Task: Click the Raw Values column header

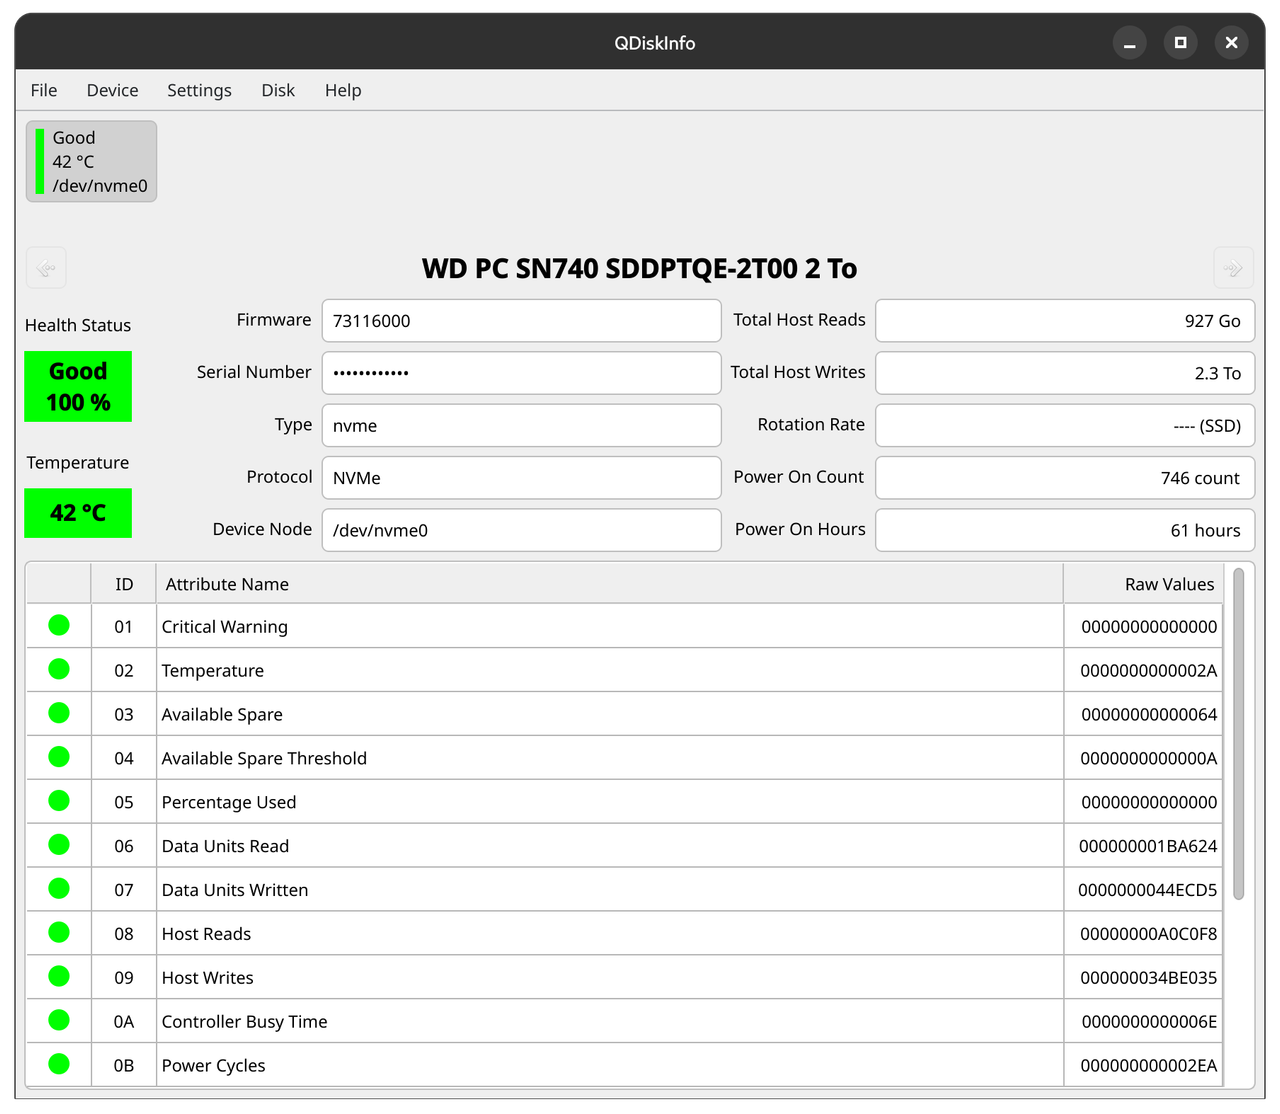Action: (x=1144, y=584)
